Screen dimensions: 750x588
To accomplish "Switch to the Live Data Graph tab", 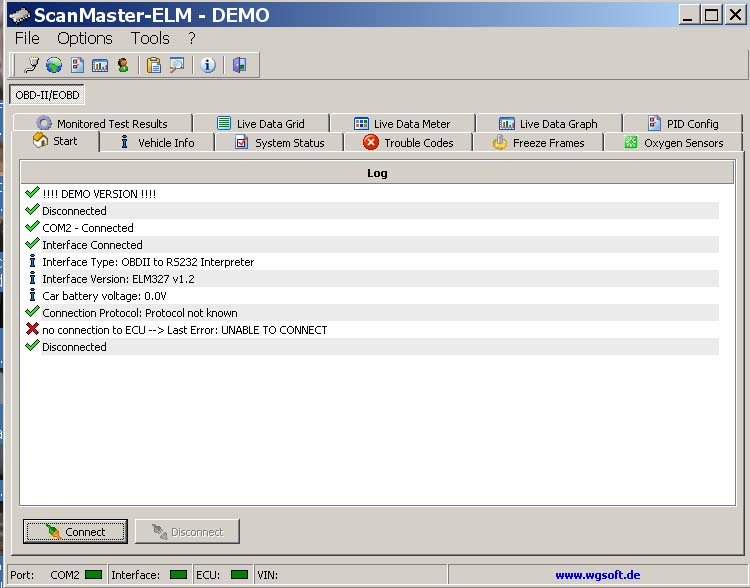I will tap(548, 123).
